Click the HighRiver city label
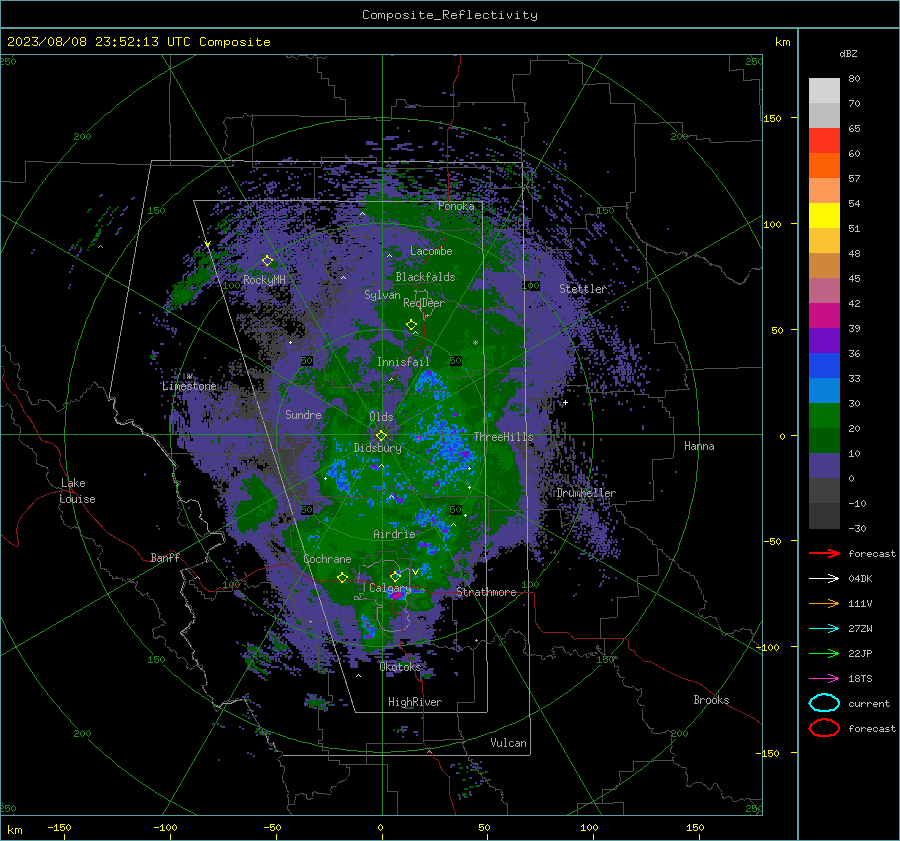 pos(415,702)
